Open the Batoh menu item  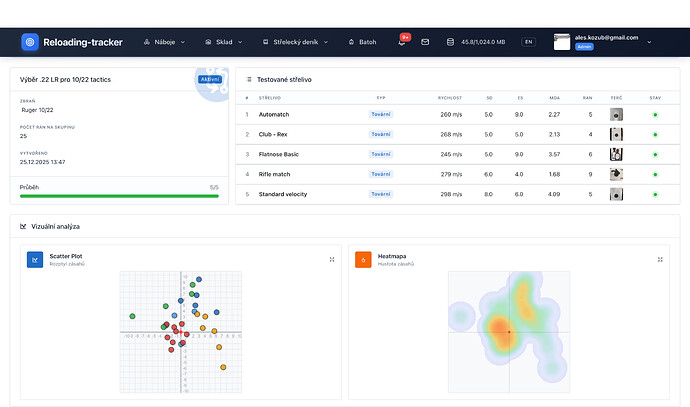tap(362, 42)
